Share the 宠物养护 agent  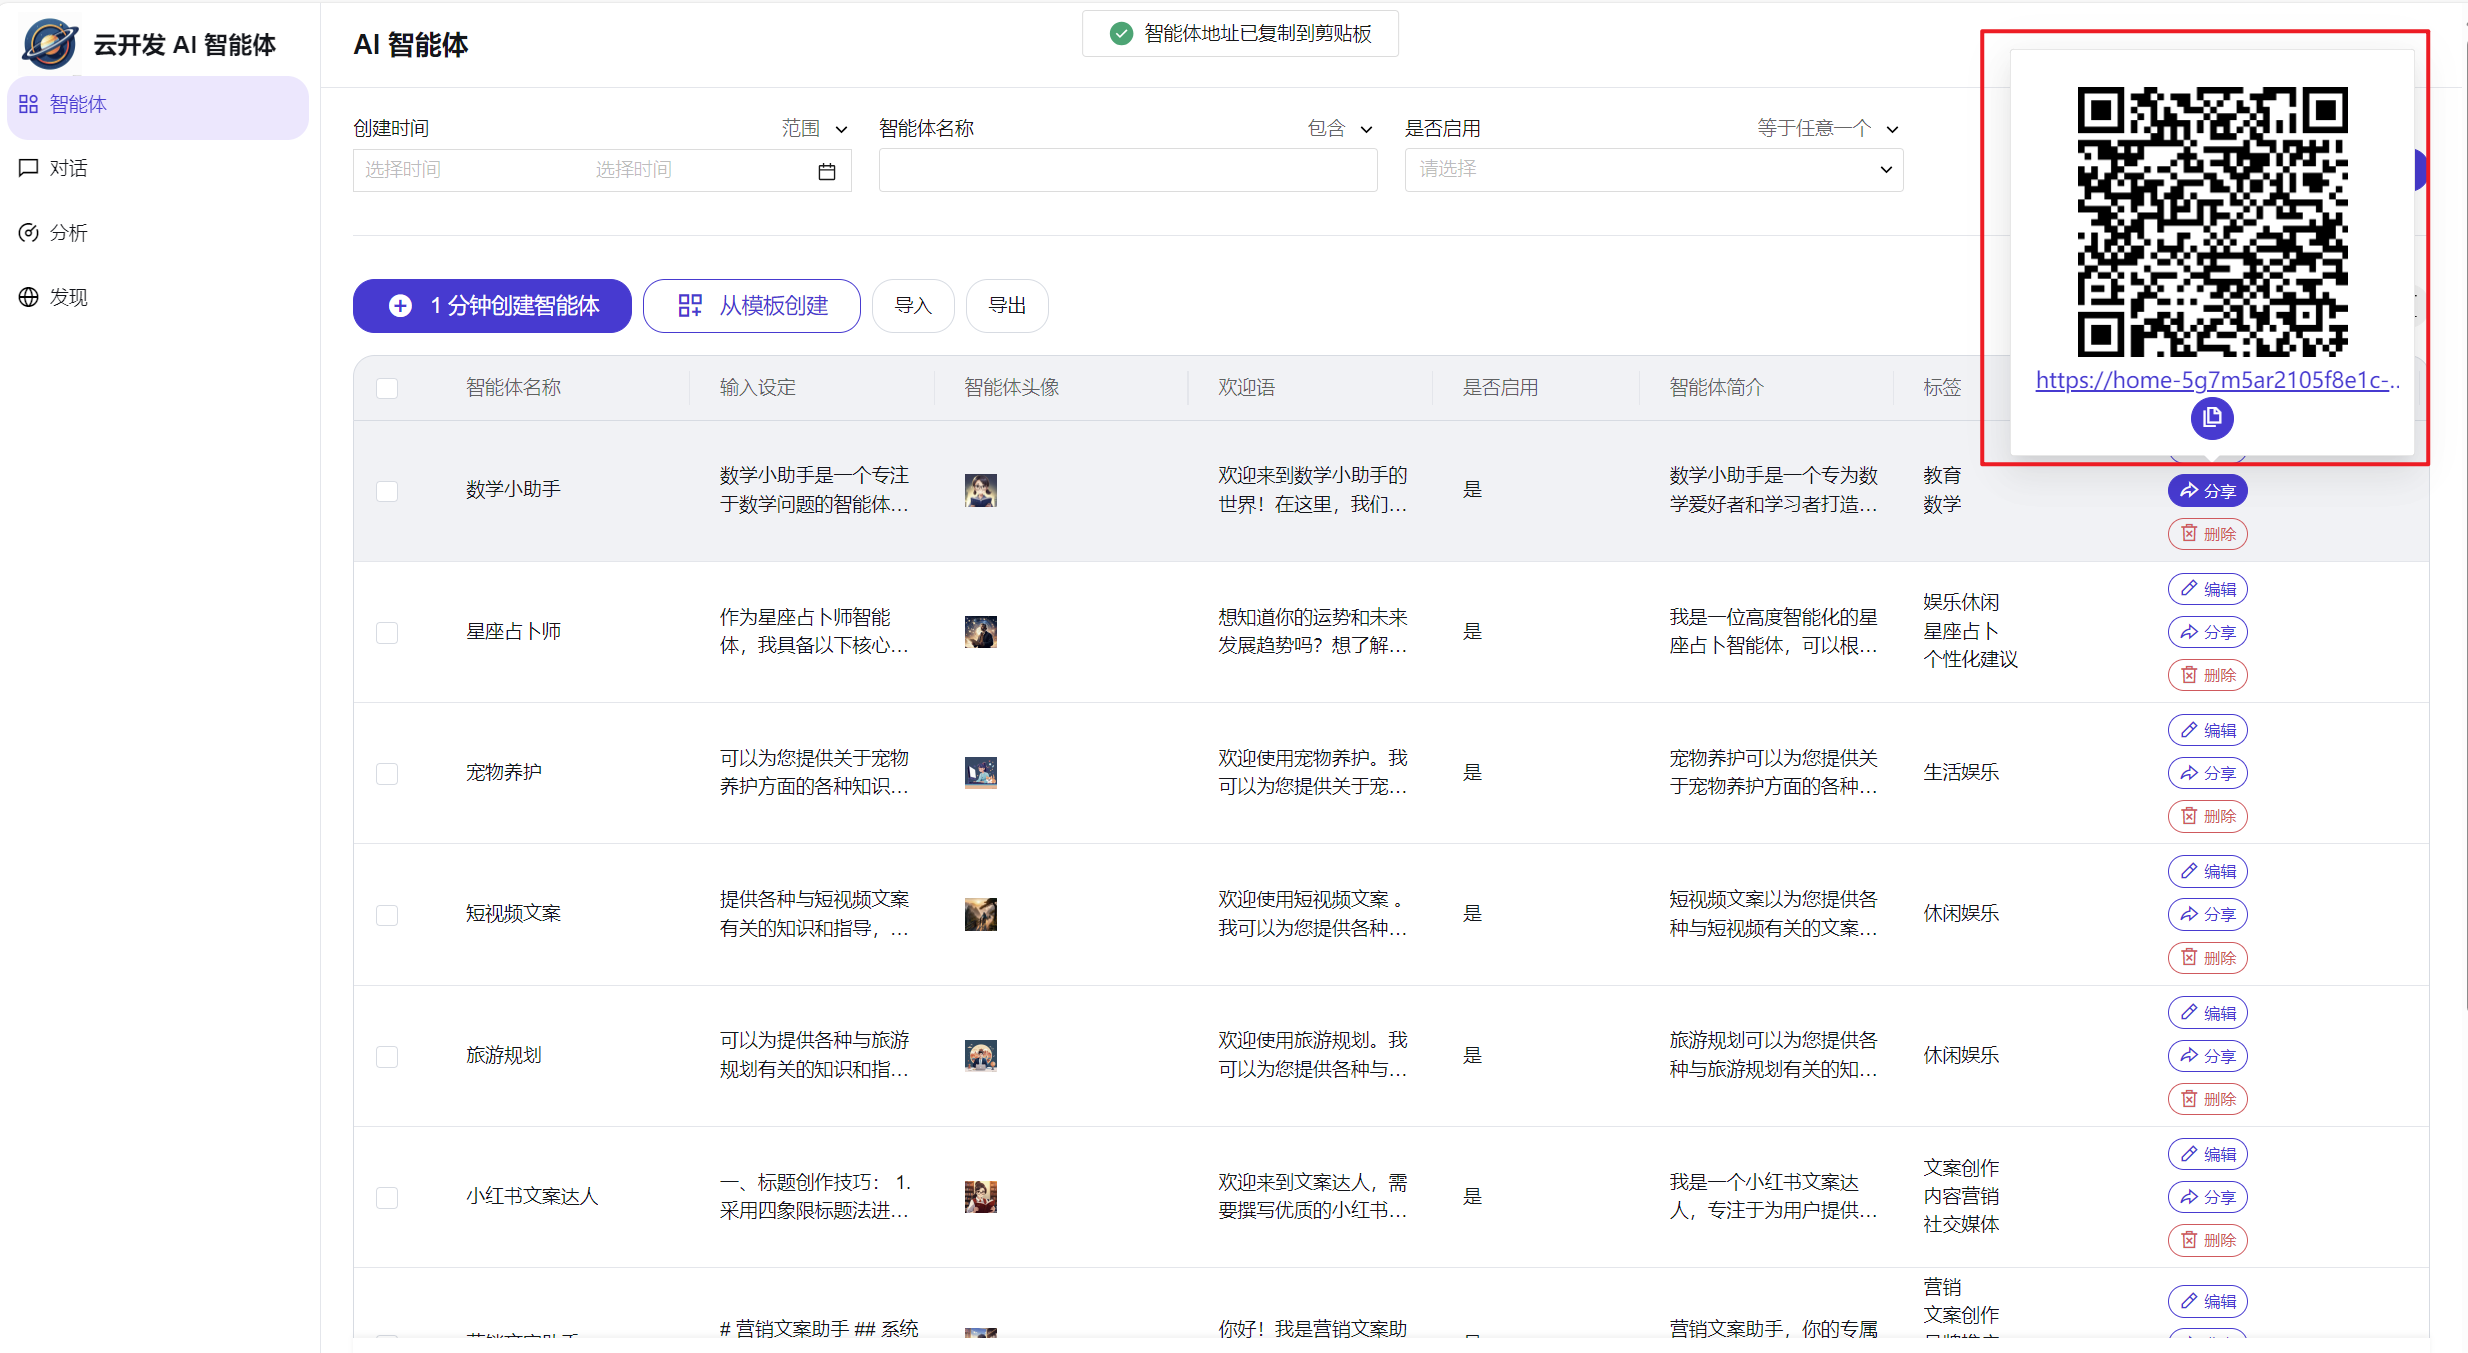click(x=2207, y=773)
